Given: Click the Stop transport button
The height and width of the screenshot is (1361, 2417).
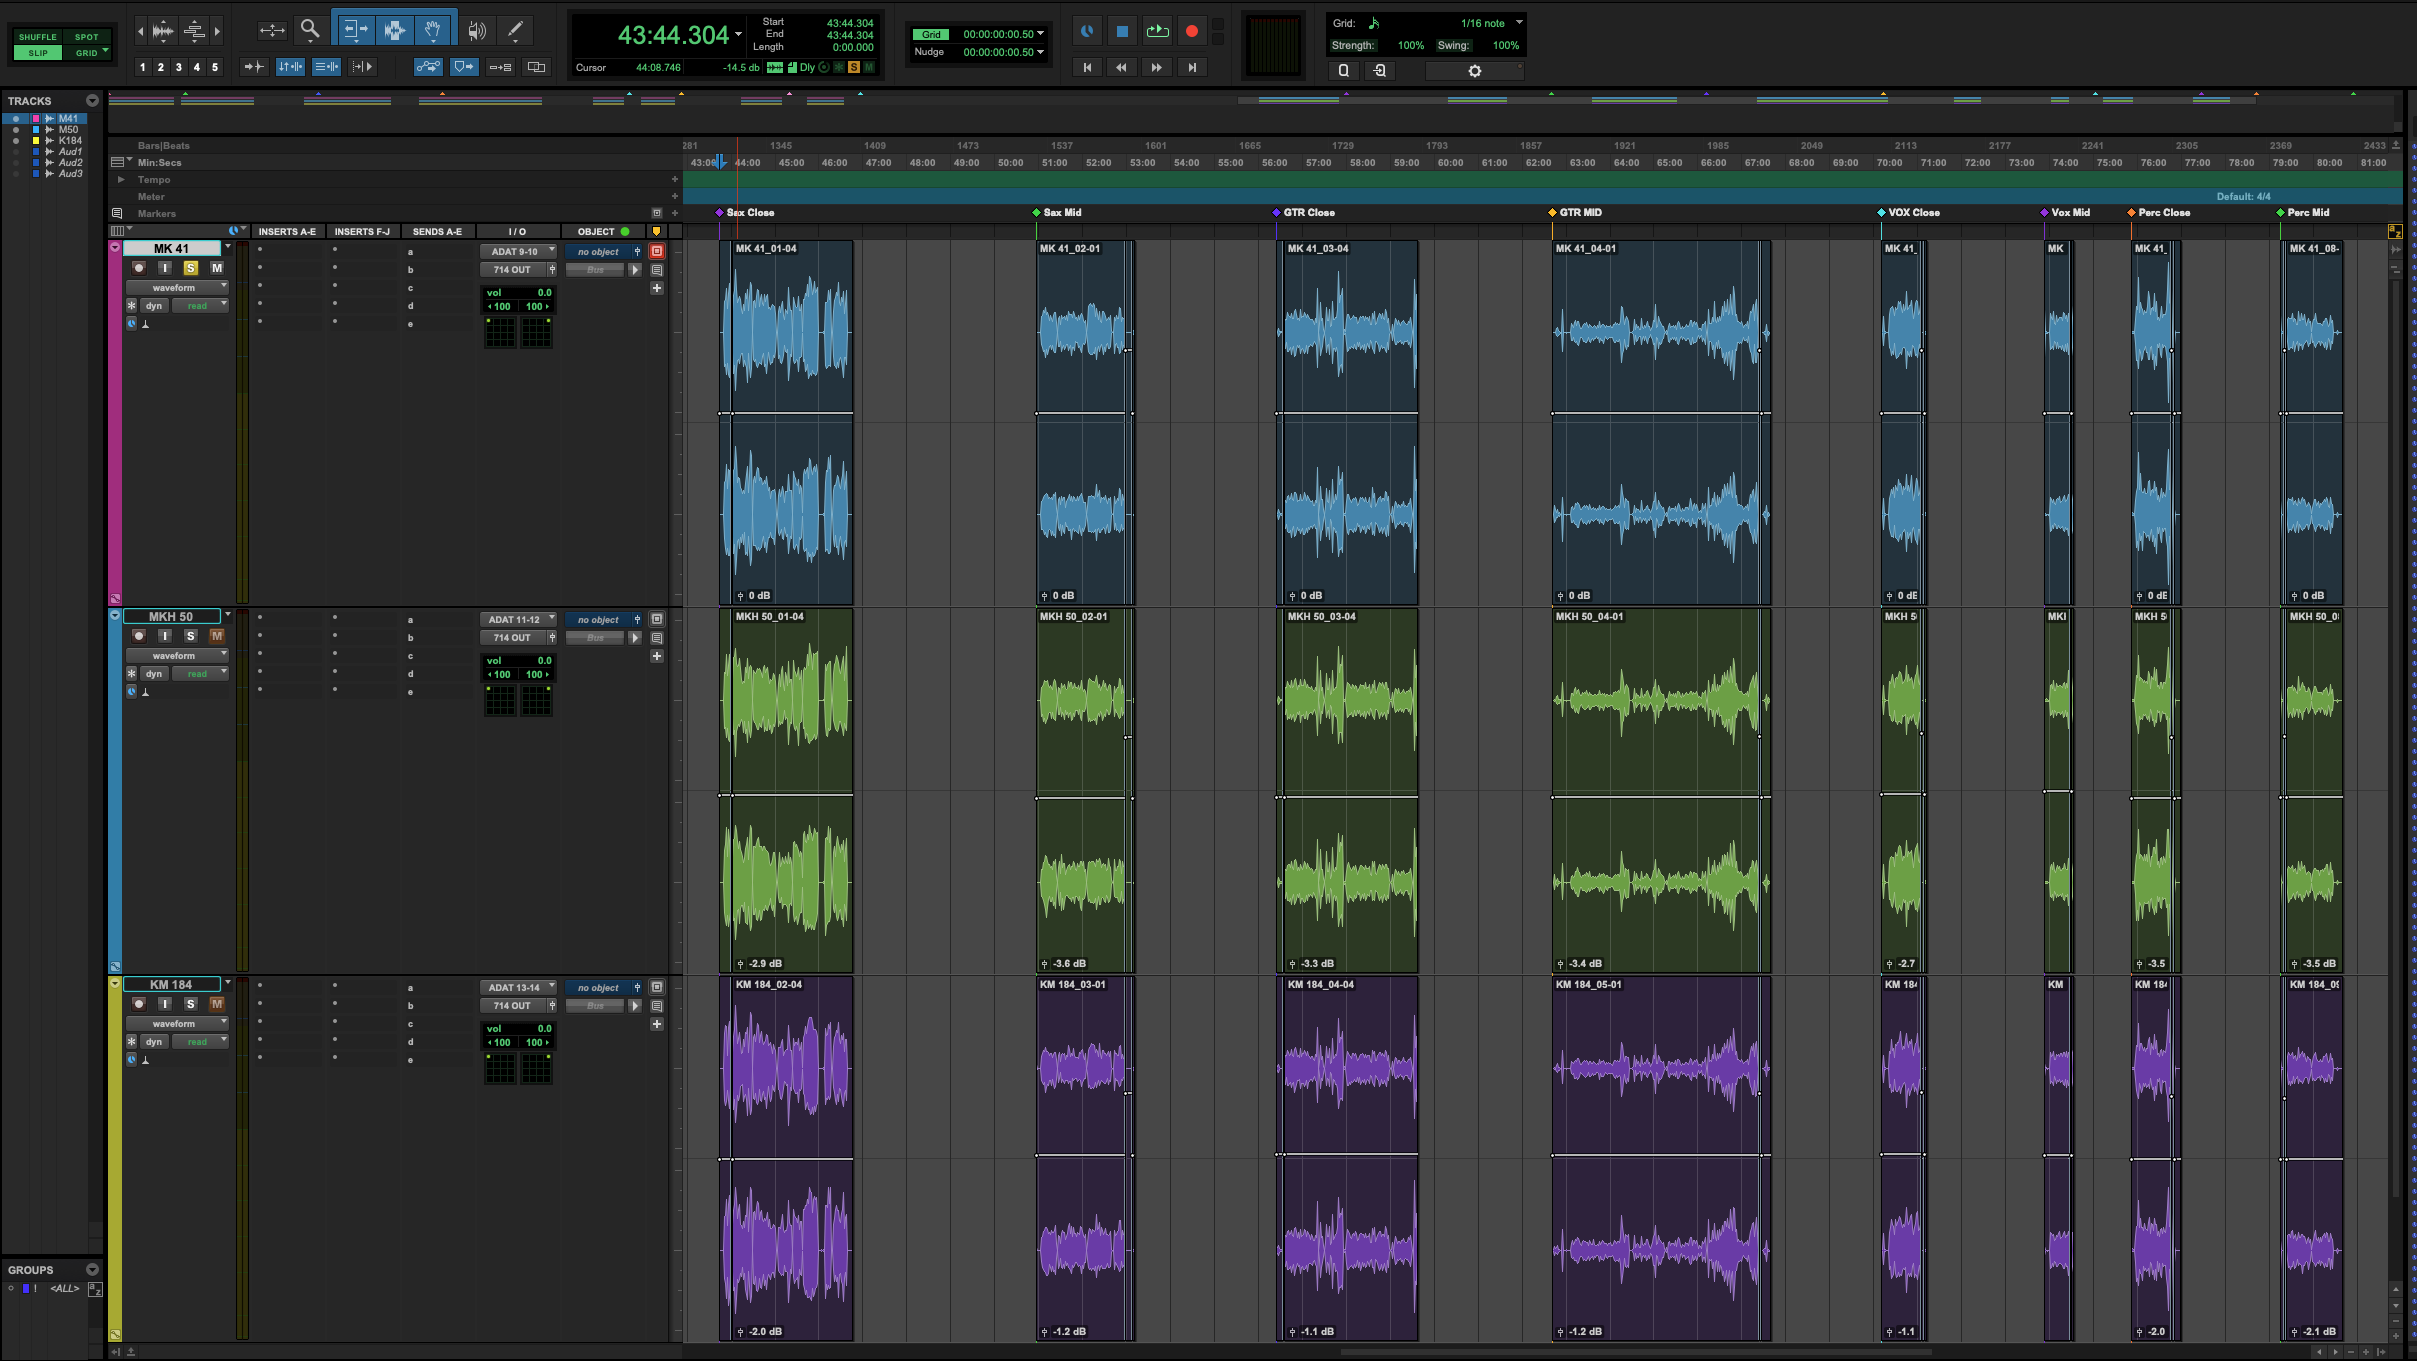Looking at the screenshot, I should coord(1122,31).
